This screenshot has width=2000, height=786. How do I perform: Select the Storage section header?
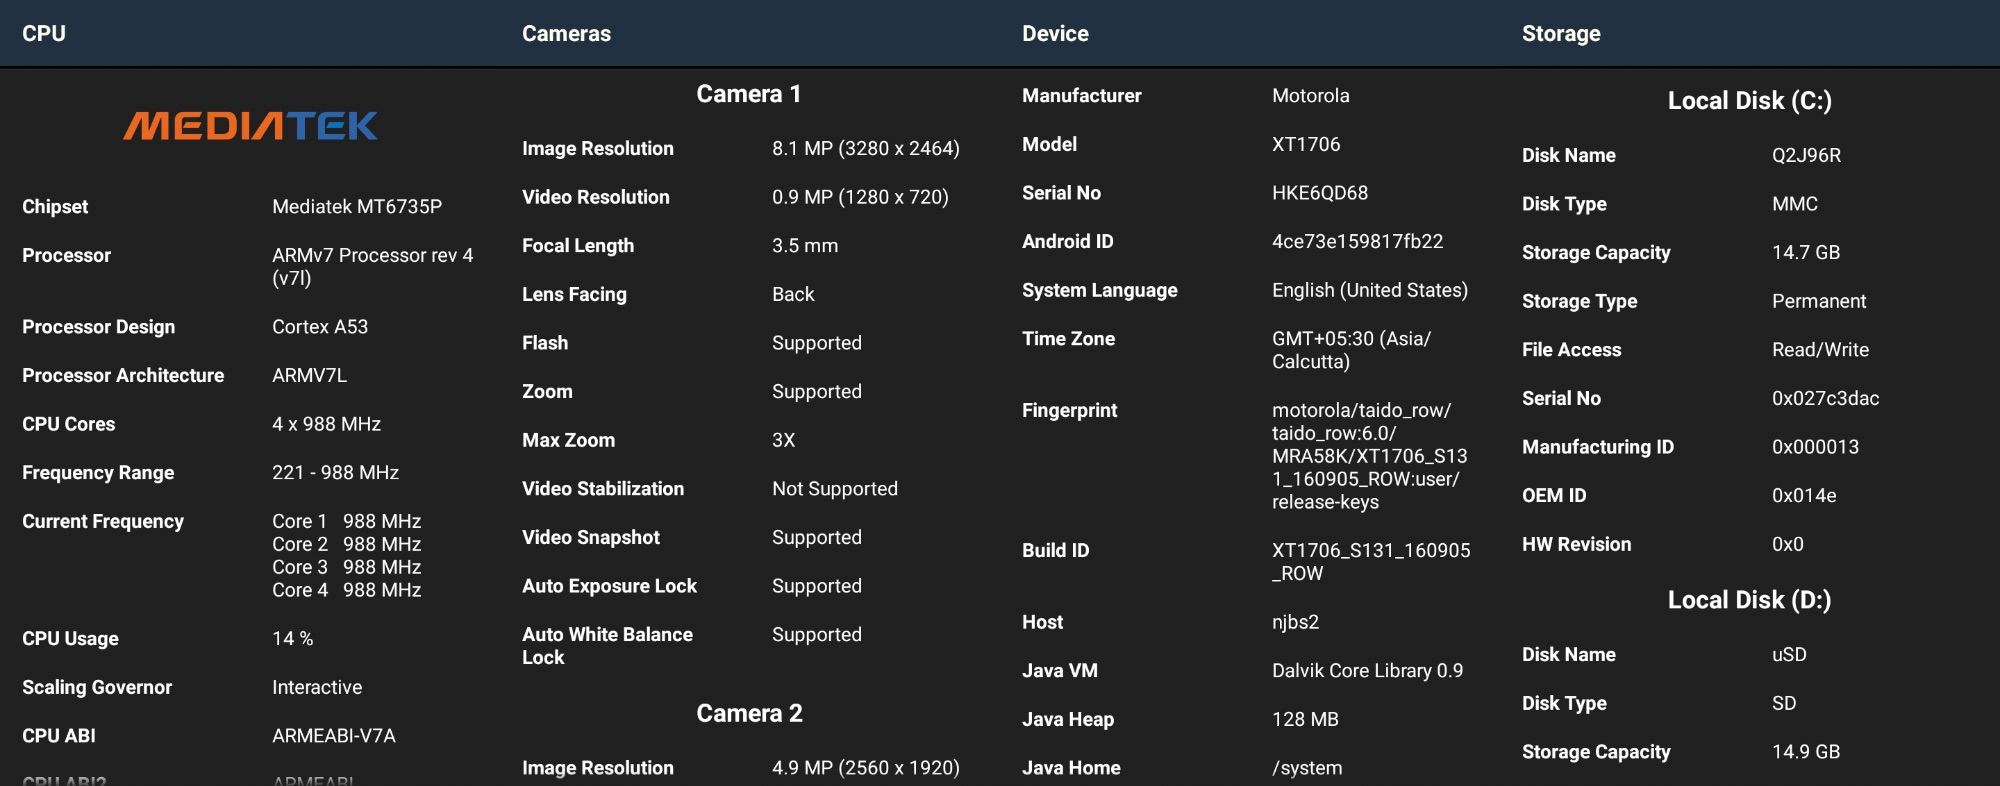click(1560, 33)
